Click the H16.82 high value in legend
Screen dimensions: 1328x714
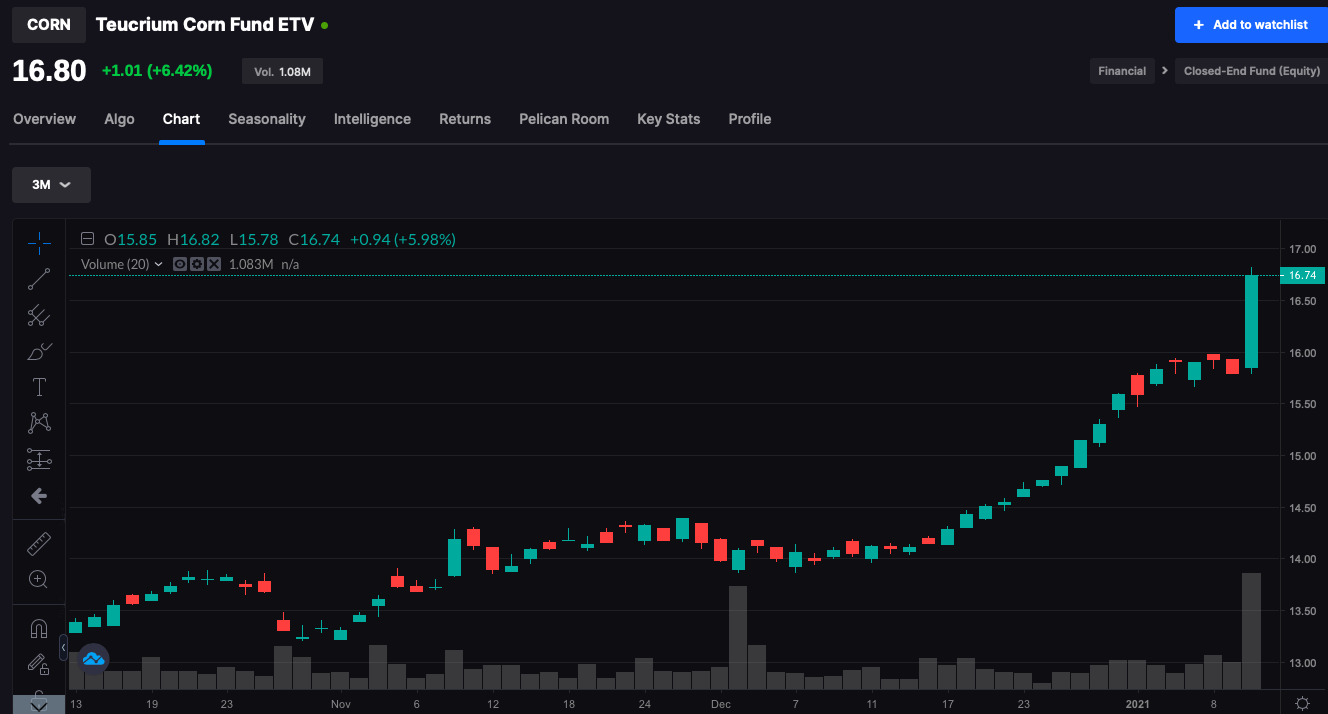point(193,239)
